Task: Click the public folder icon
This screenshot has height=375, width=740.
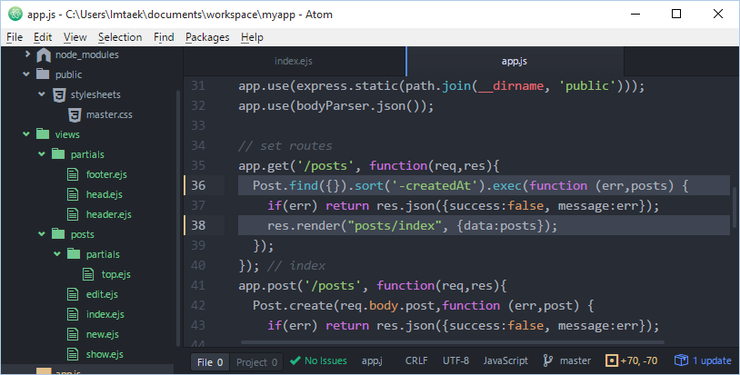Action: point(43,74)
